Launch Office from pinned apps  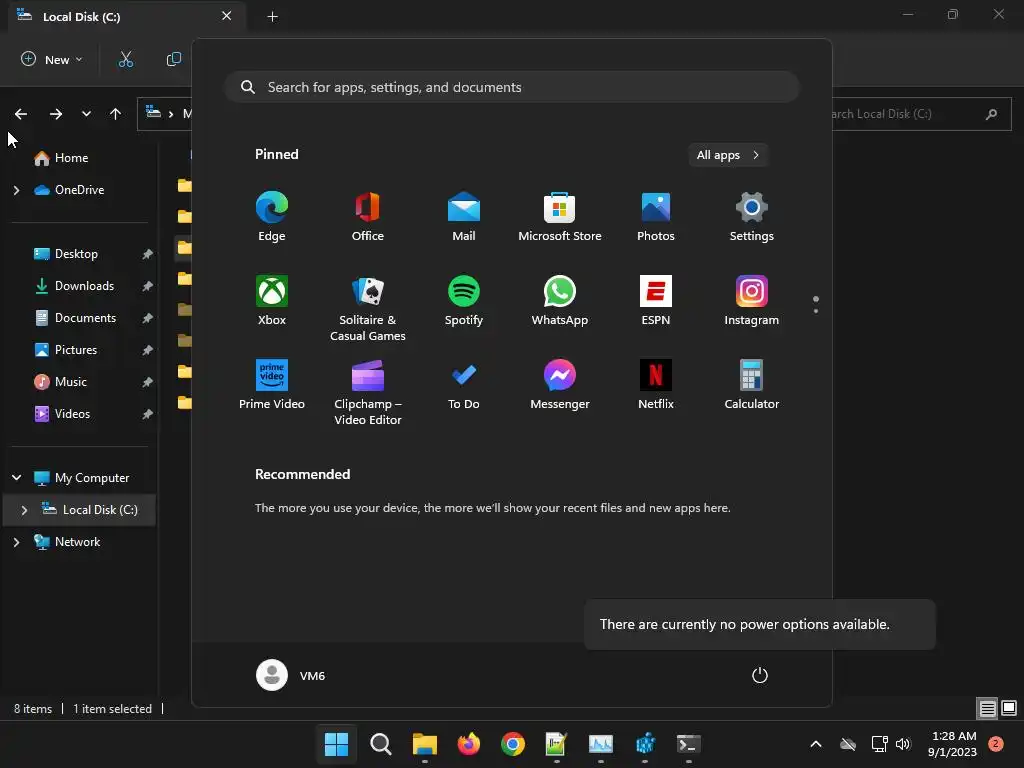pos(368,217)
